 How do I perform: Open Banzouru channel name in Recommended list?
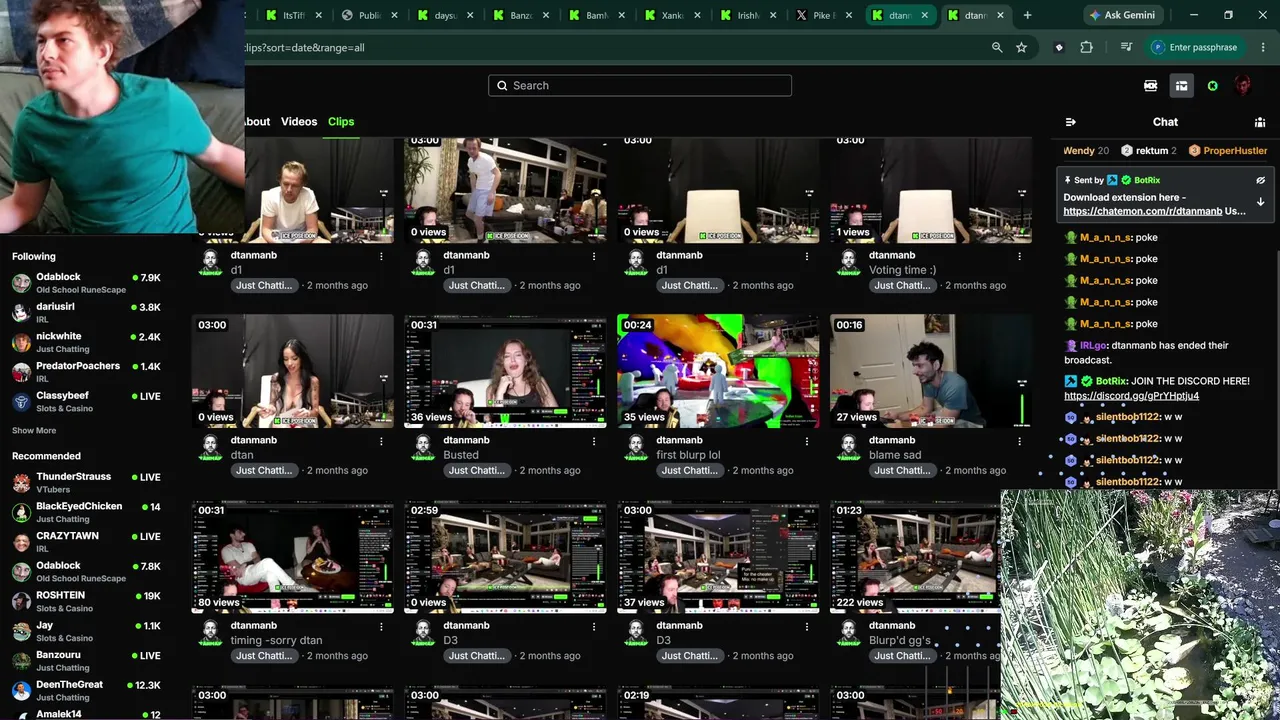click(x=58, y=656)
